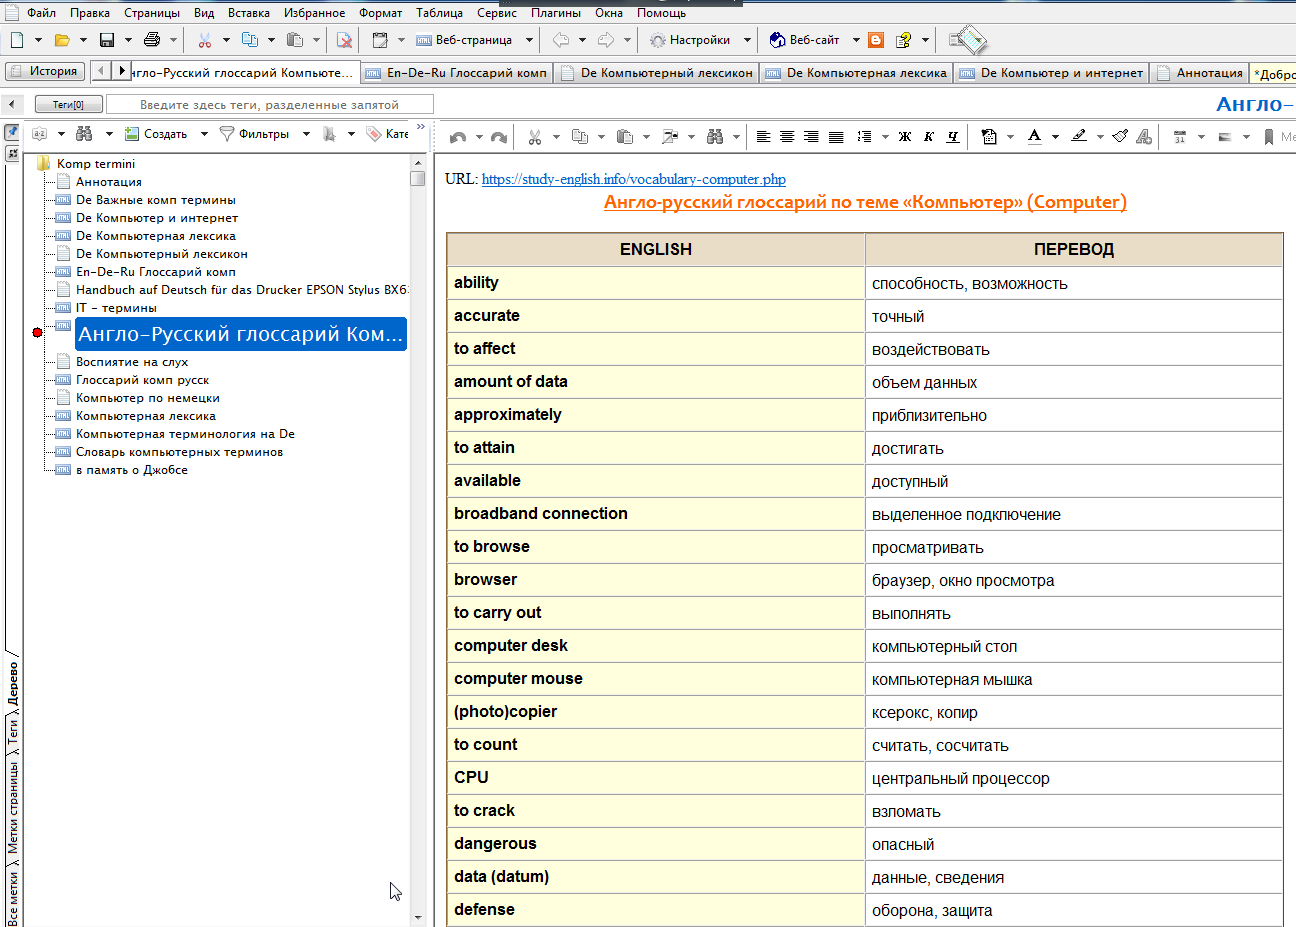Viewport: 1296px width, 927px height.
Task: Open the Веб-страница dropdown arrow
Action: [x=529, y=40]
